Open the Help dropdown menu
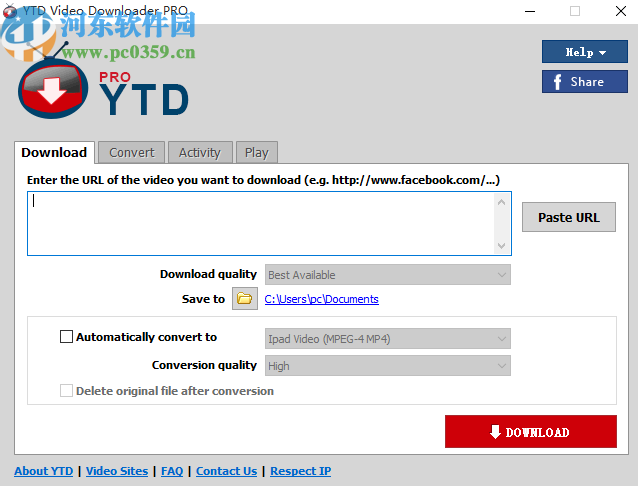Viewport: 638px width, 486px height. click(x=584, y=52)
